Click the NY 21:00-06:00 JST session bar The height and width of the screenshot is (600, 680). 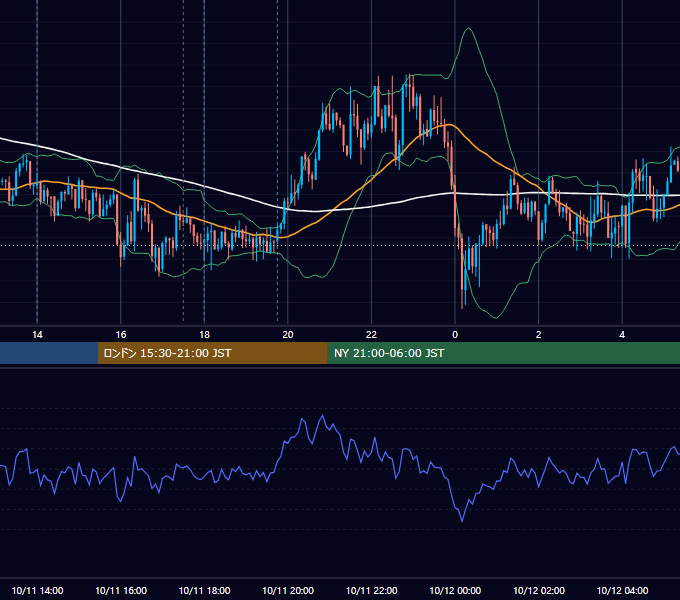point(503,353)
